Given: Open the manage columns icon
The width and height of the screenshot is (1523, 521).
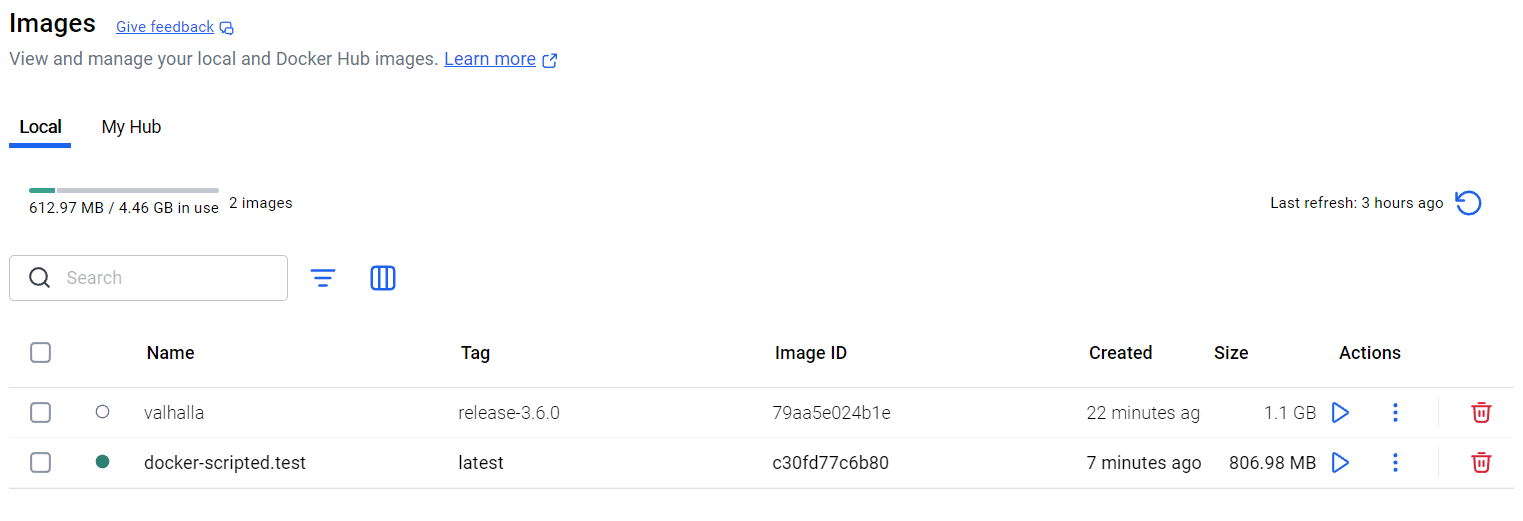Looking at the screenshot, I should (383, 278).
